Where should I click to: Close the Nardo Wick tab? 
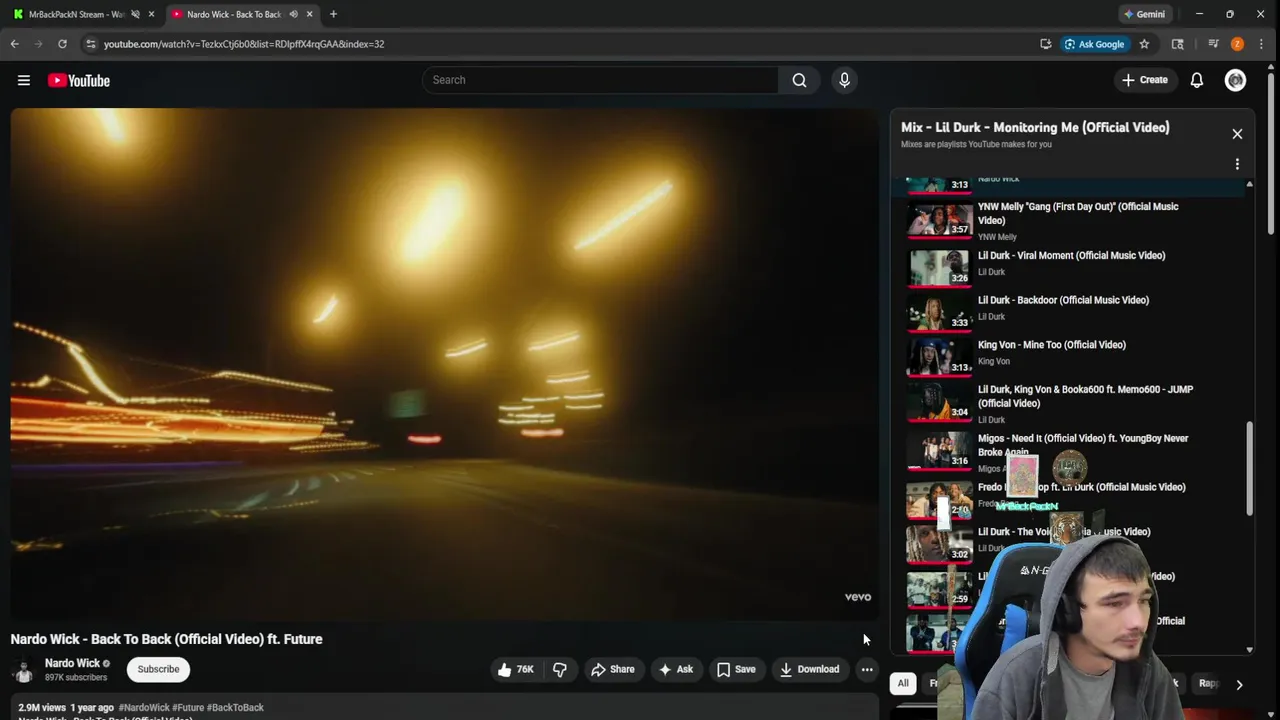click(x=309, y=14)
